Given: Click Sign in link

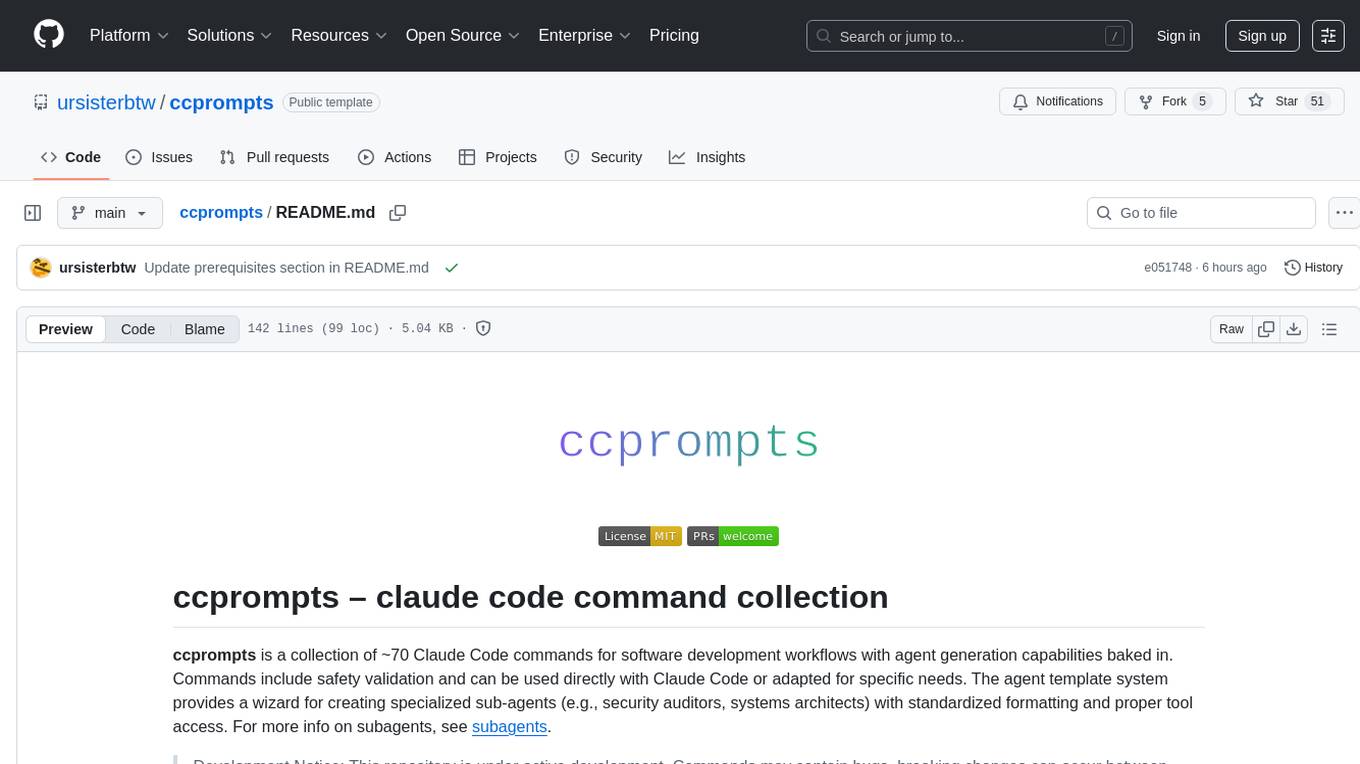Looking at the screenshot, I should click(1178, 36).
